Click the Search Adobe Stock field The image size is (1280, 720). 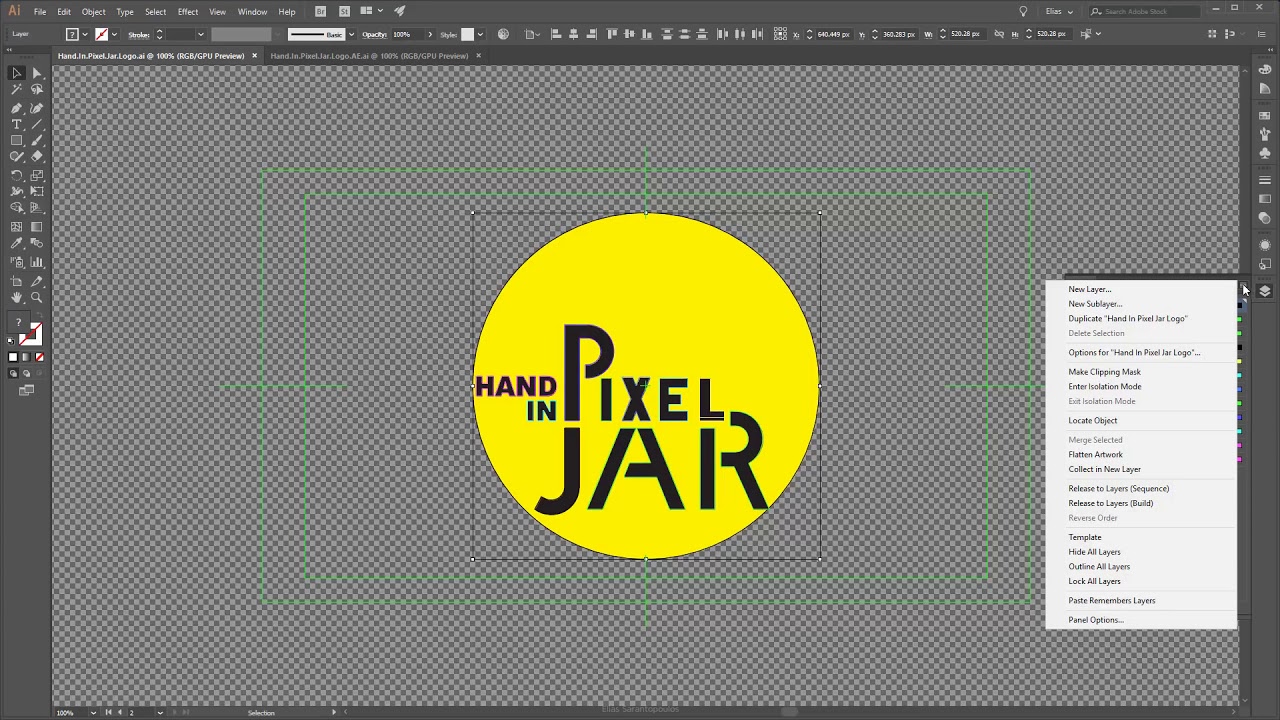(x=1145, y=11)
